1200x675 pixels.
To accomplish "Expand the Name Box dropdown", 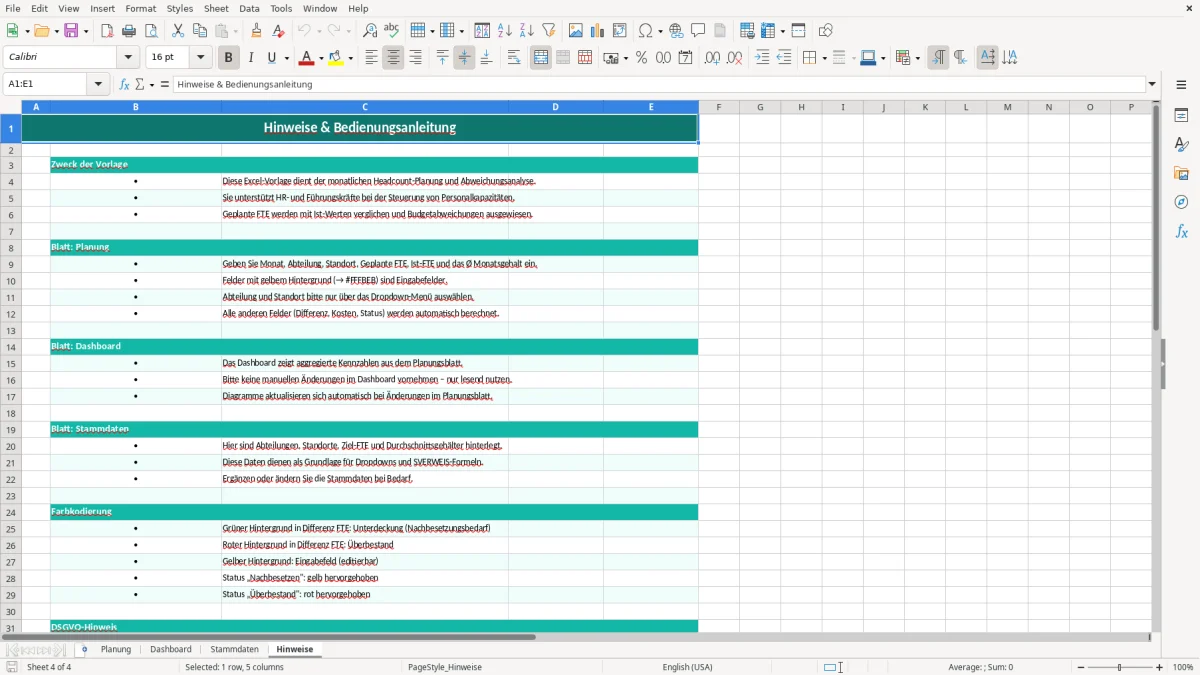I will point(99,84).
